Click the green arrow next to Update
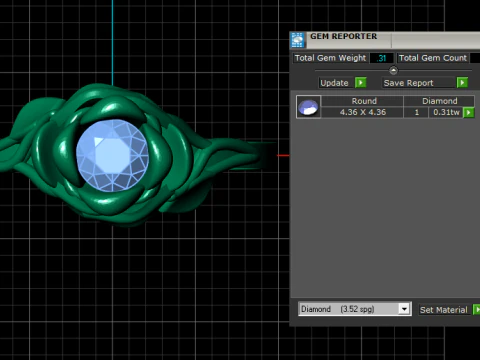480x360 pixels. click(x=361, y=82)
